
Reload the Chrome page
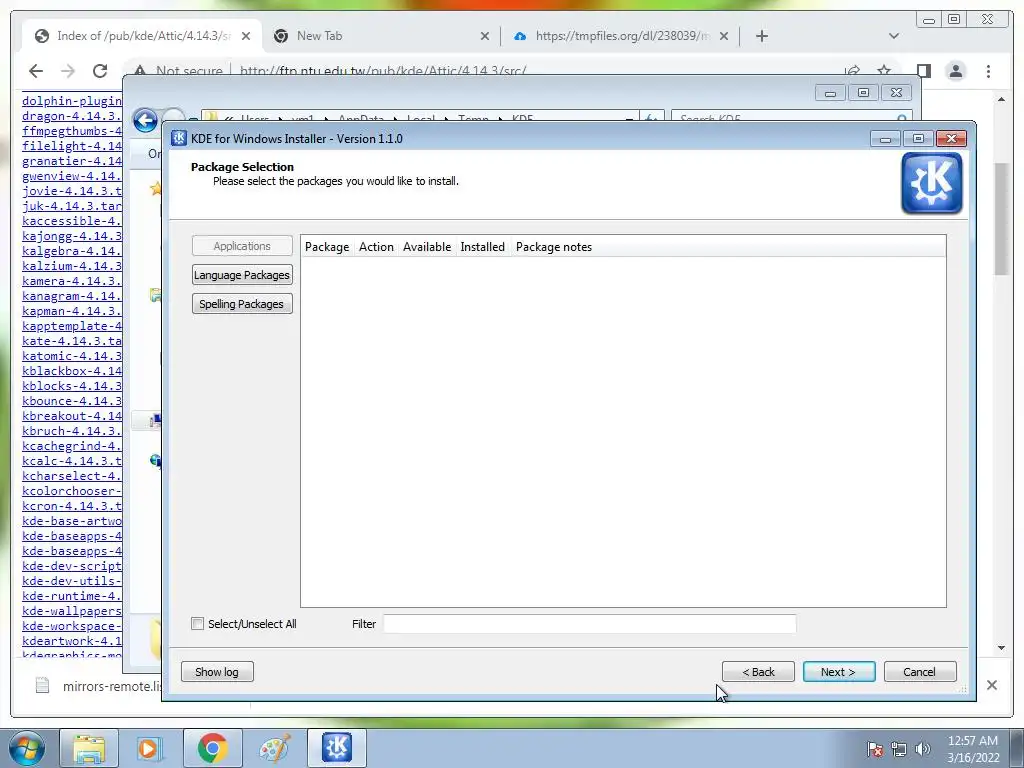click(x=100, y=71)
